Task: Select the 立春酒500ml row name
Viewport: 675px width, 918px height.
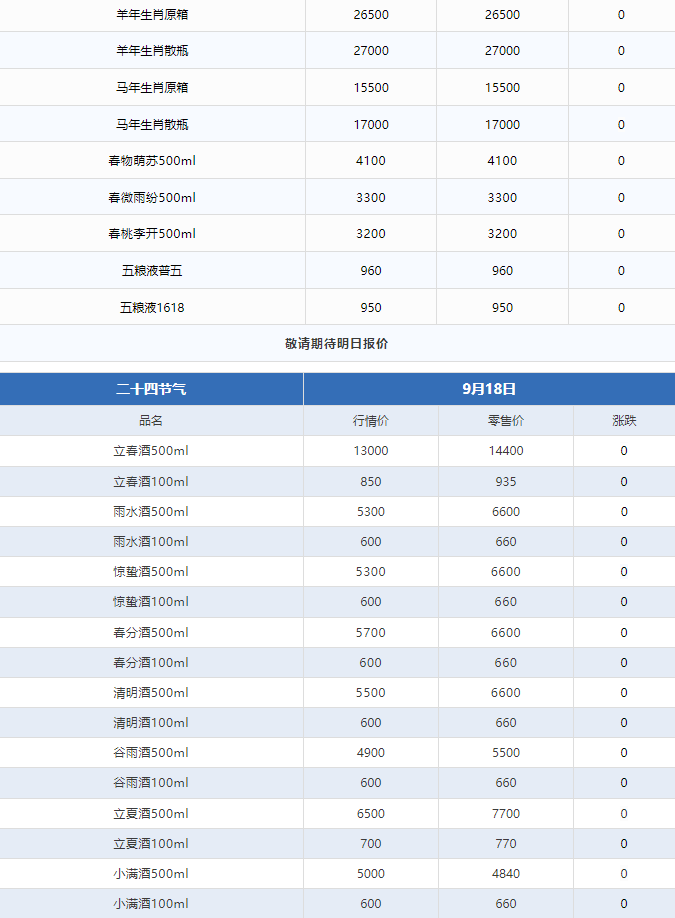Action: tap(151, 451)
